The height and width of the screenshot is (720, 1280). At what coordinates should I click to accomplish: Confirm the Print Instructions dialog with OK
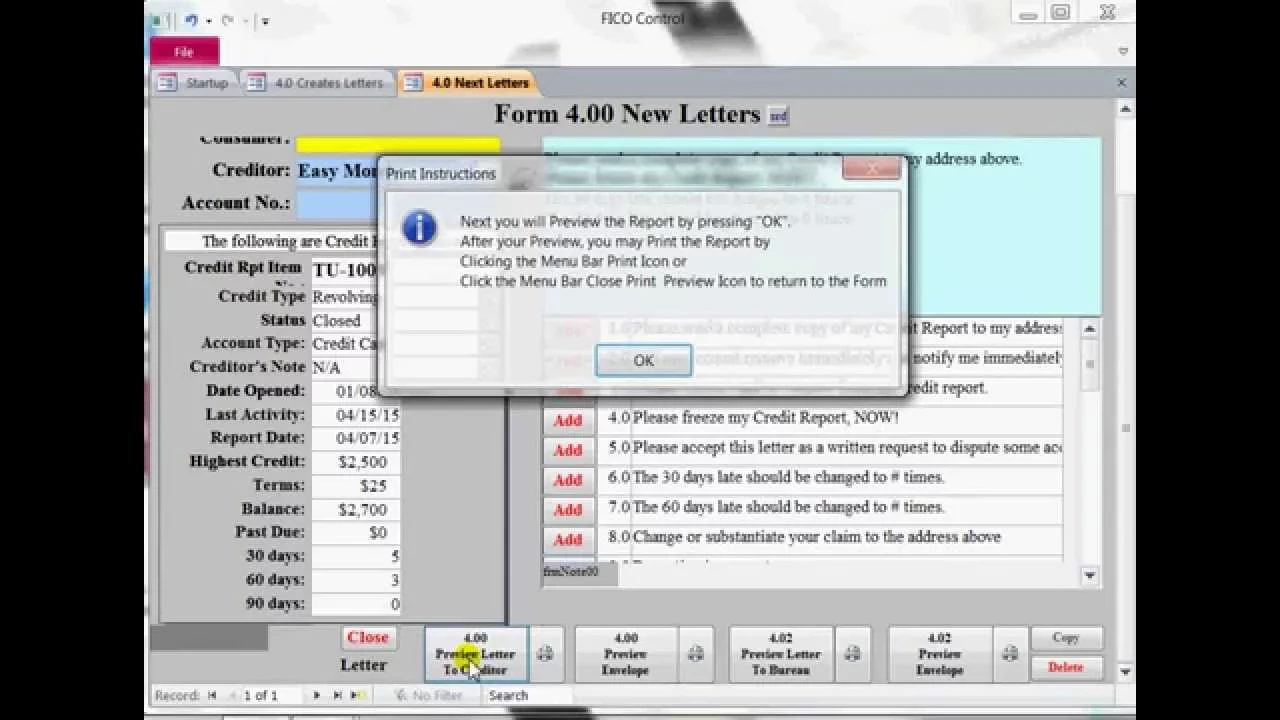[643, 361]
